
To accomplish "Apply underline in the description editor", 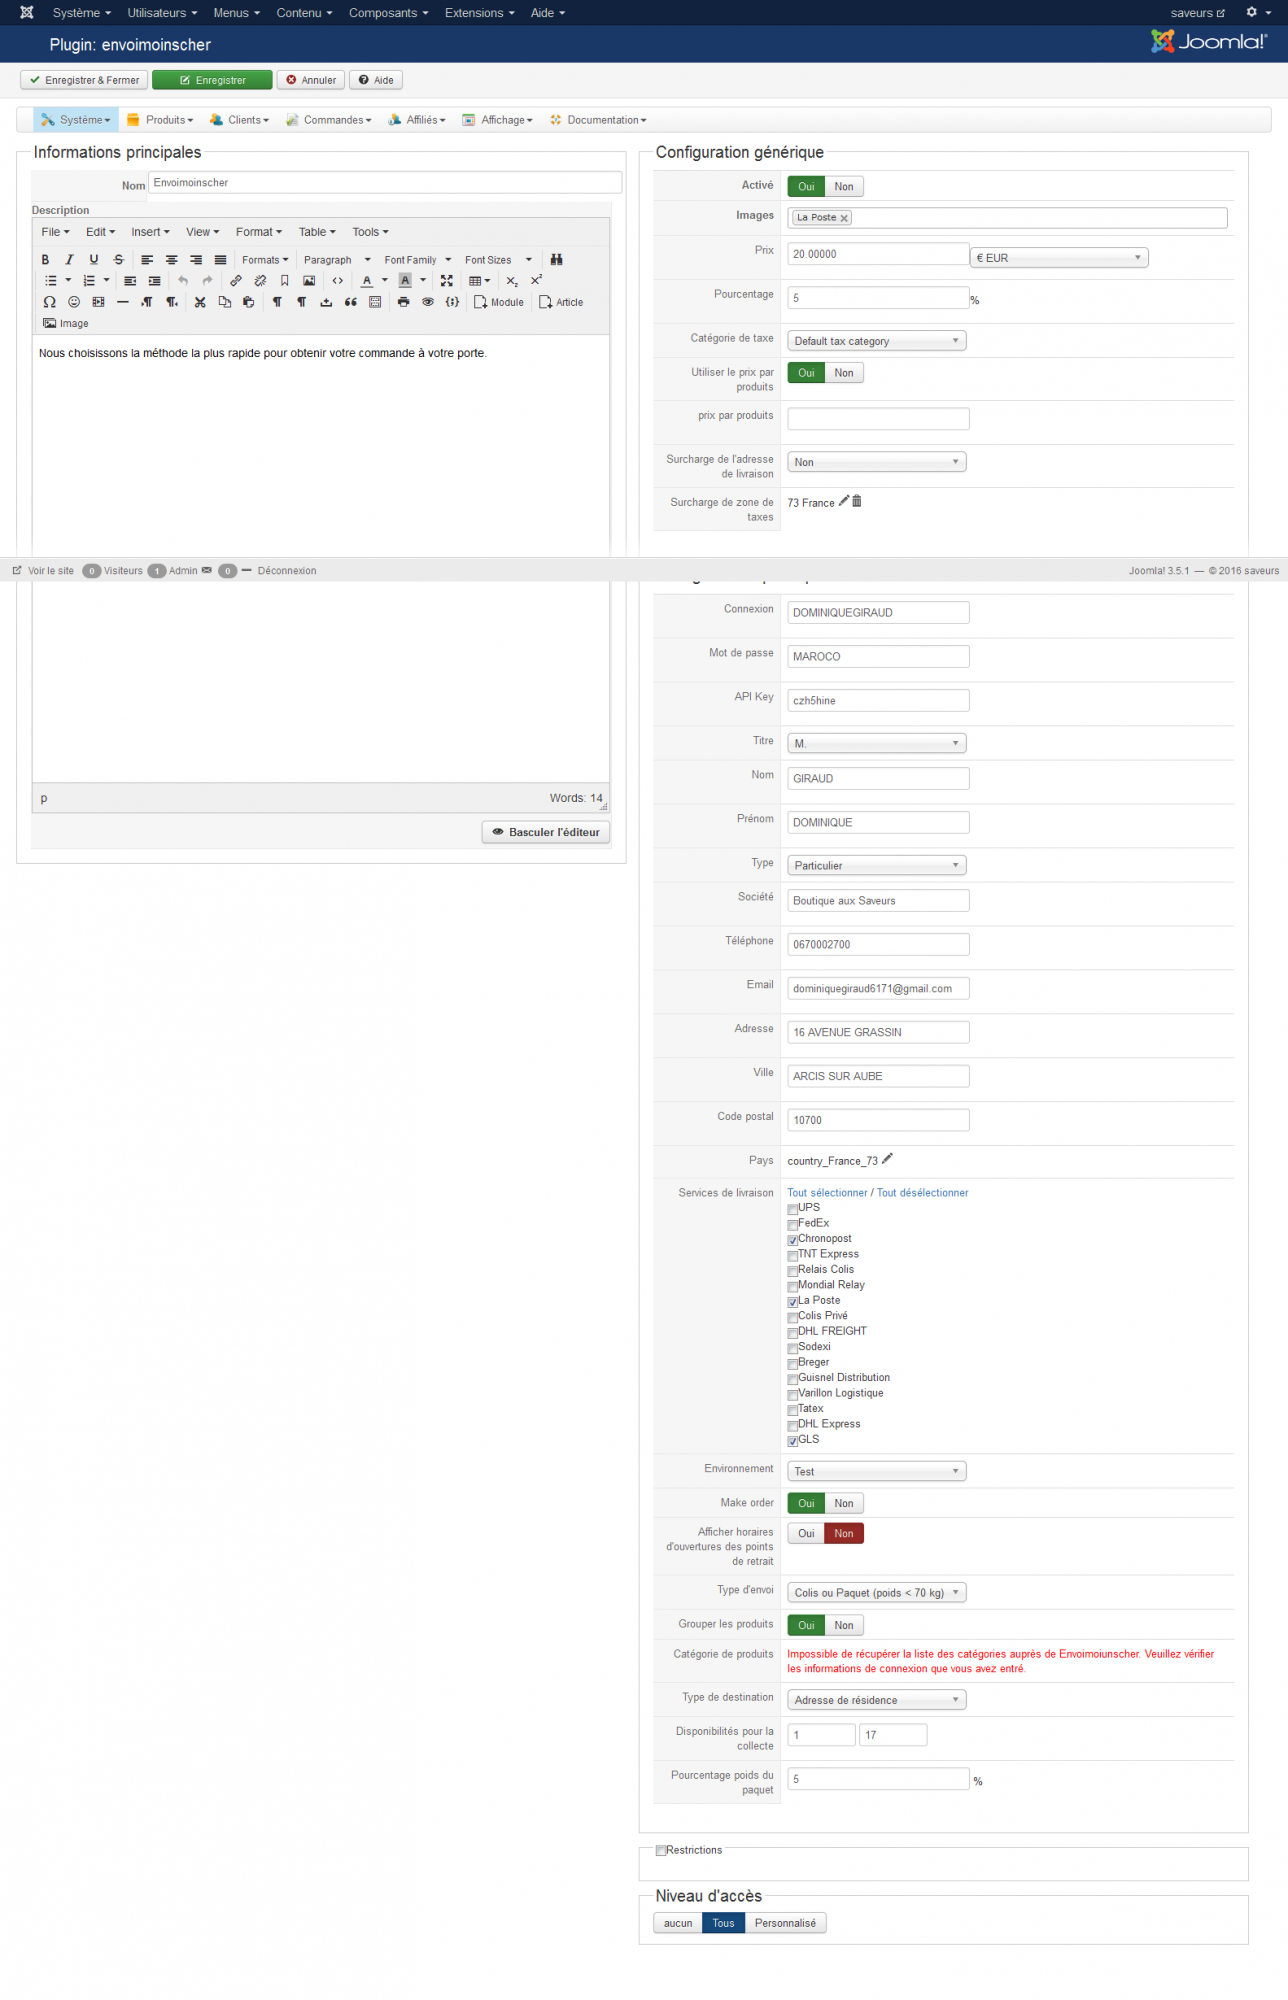I will tap(94, 260).
